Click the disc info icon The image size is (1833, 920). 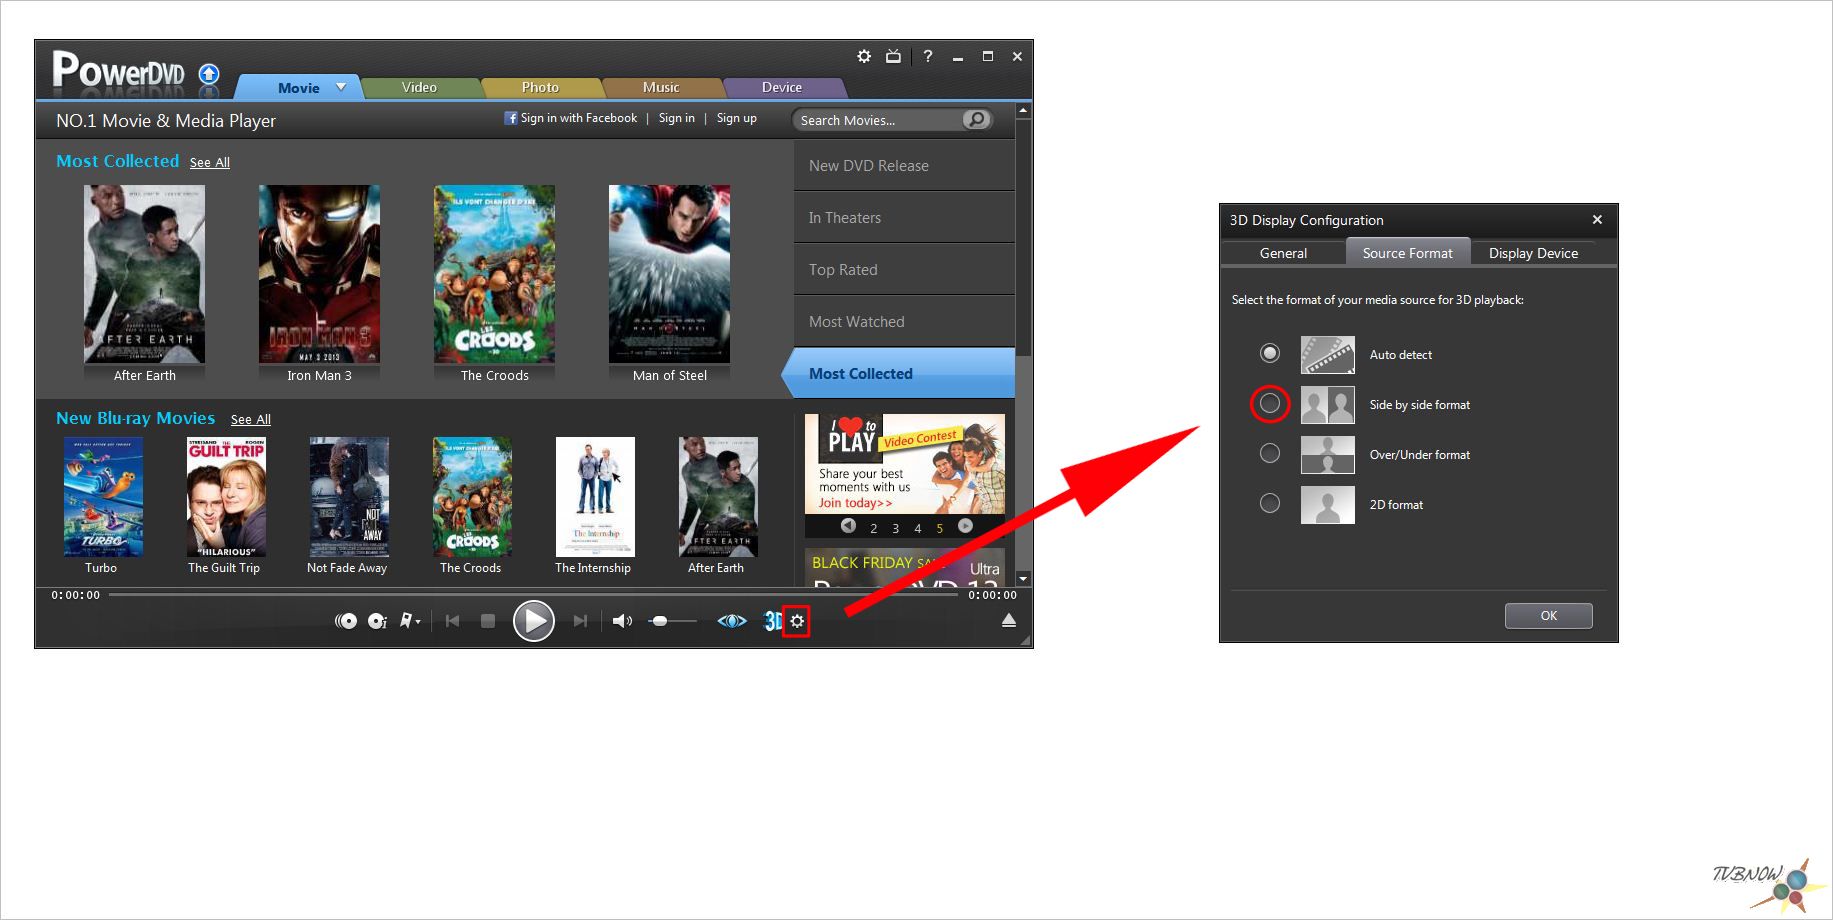pos(377,621)
